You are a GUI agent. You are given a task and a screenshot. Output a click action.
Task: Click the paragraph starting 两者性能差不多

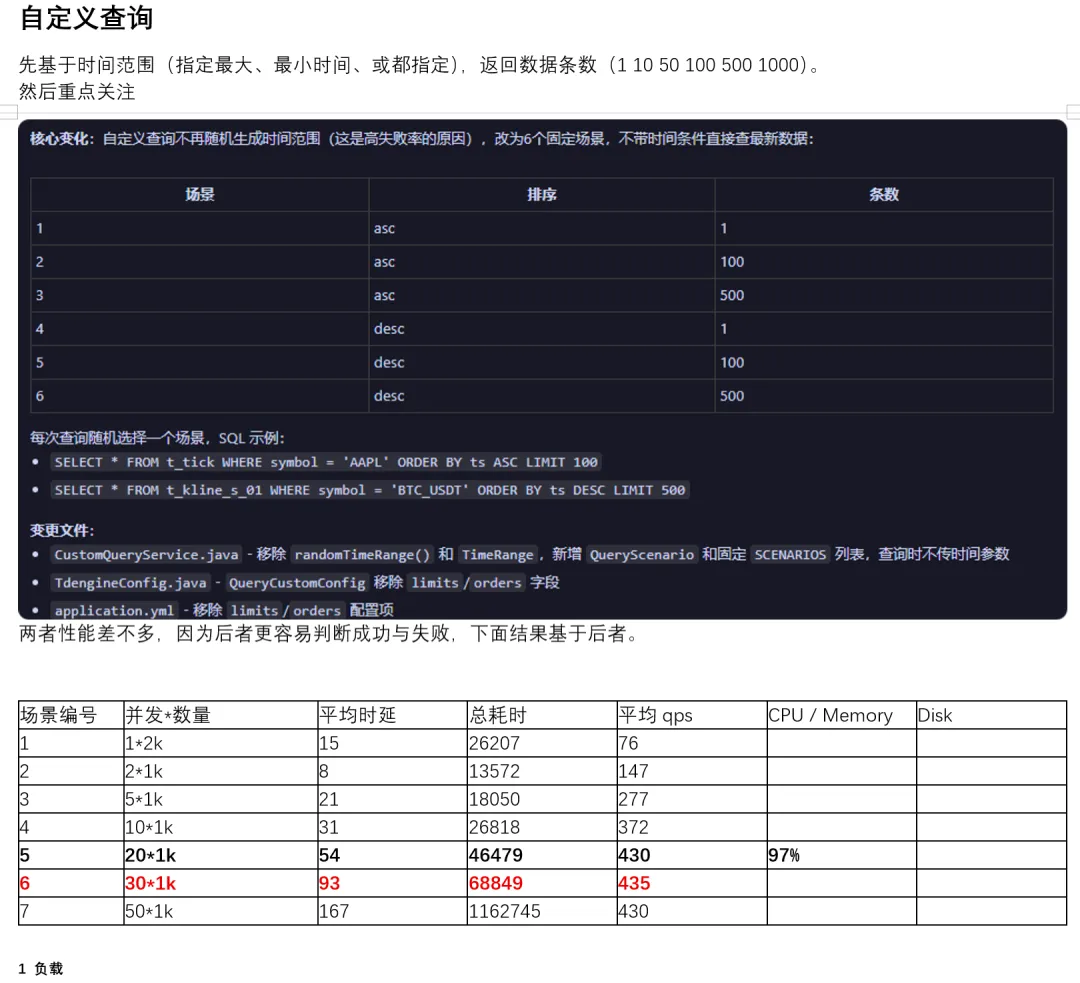329,634
